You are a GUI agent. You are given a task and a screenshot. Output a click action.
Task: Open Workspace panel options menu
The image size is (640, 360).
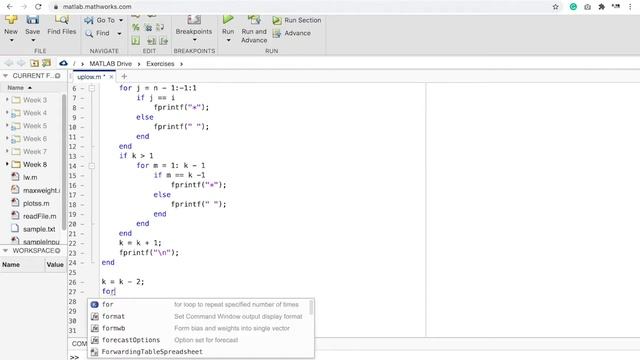point(58,251)
